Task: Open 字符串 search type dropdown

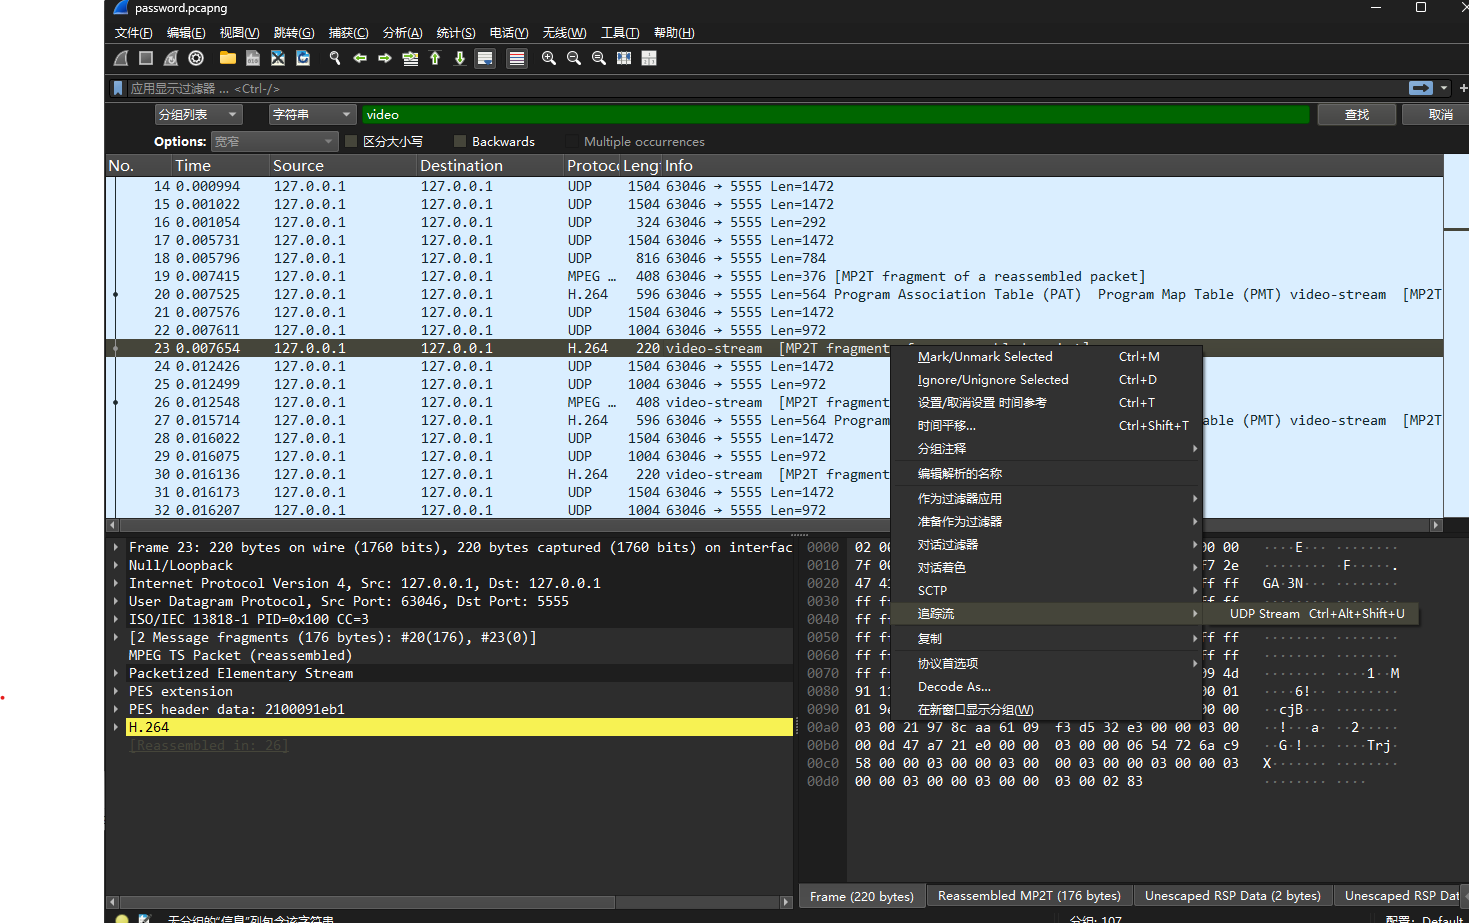Action: pyautogui.click(x=312, y=115)
